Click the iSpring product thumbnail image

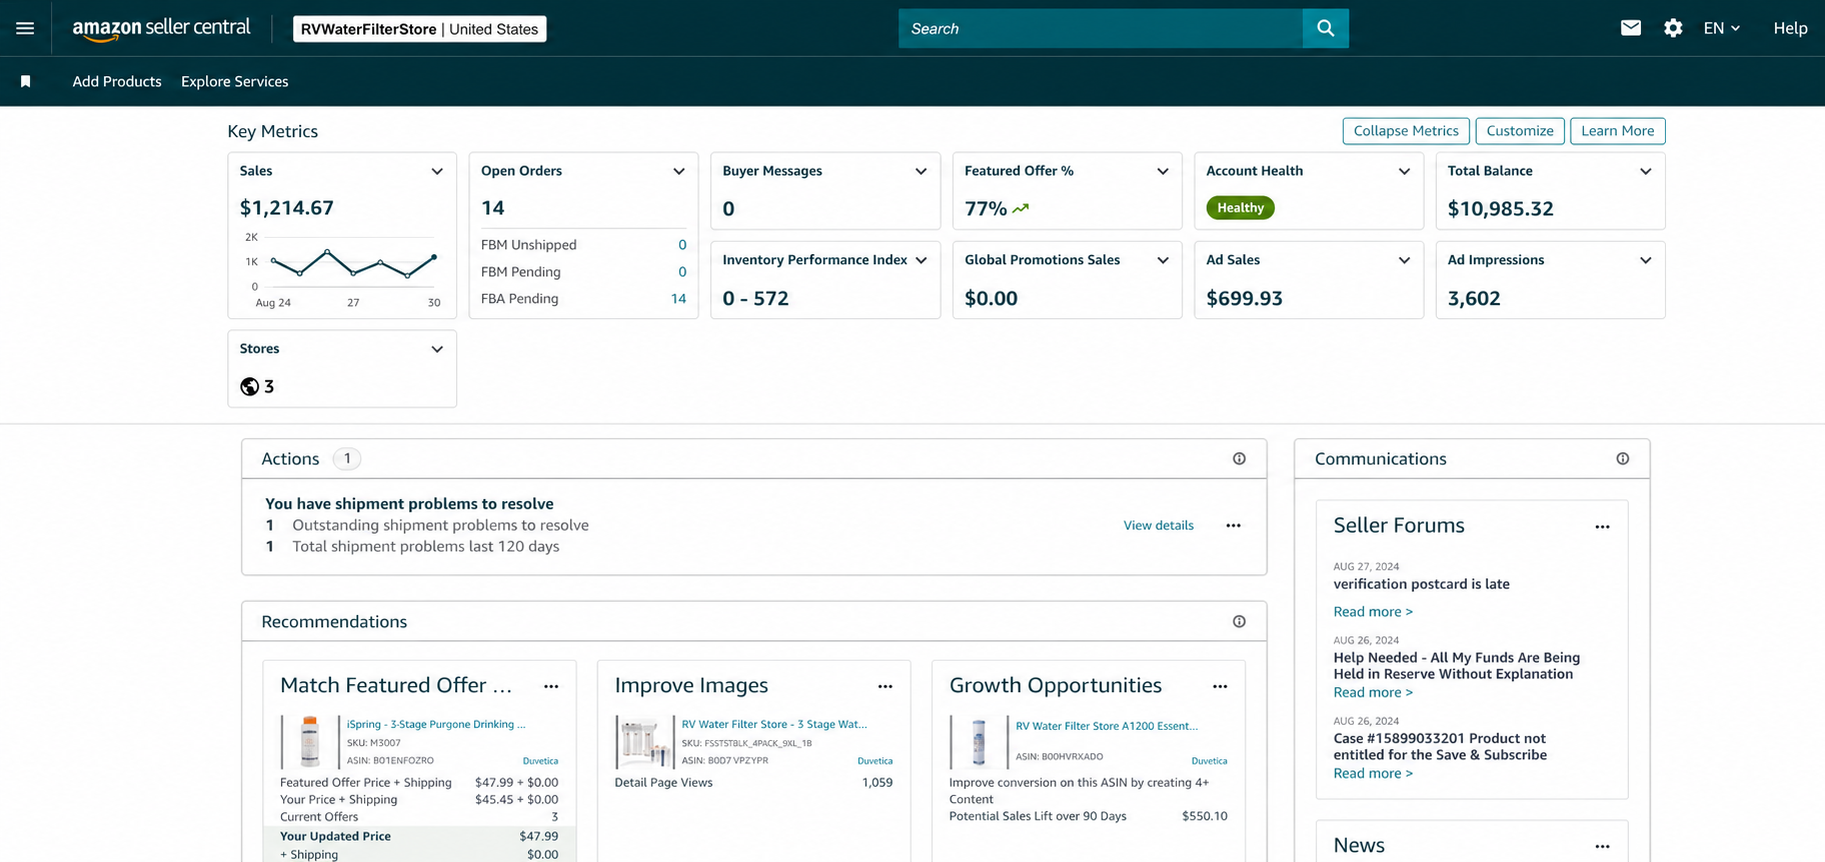pos(309,741)
